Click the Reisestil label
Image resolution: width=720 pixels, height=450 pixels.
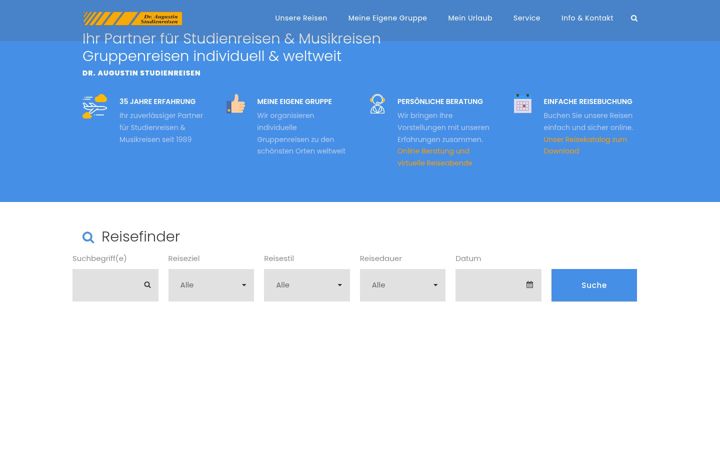pyautogui.click(x=279, y=259)
